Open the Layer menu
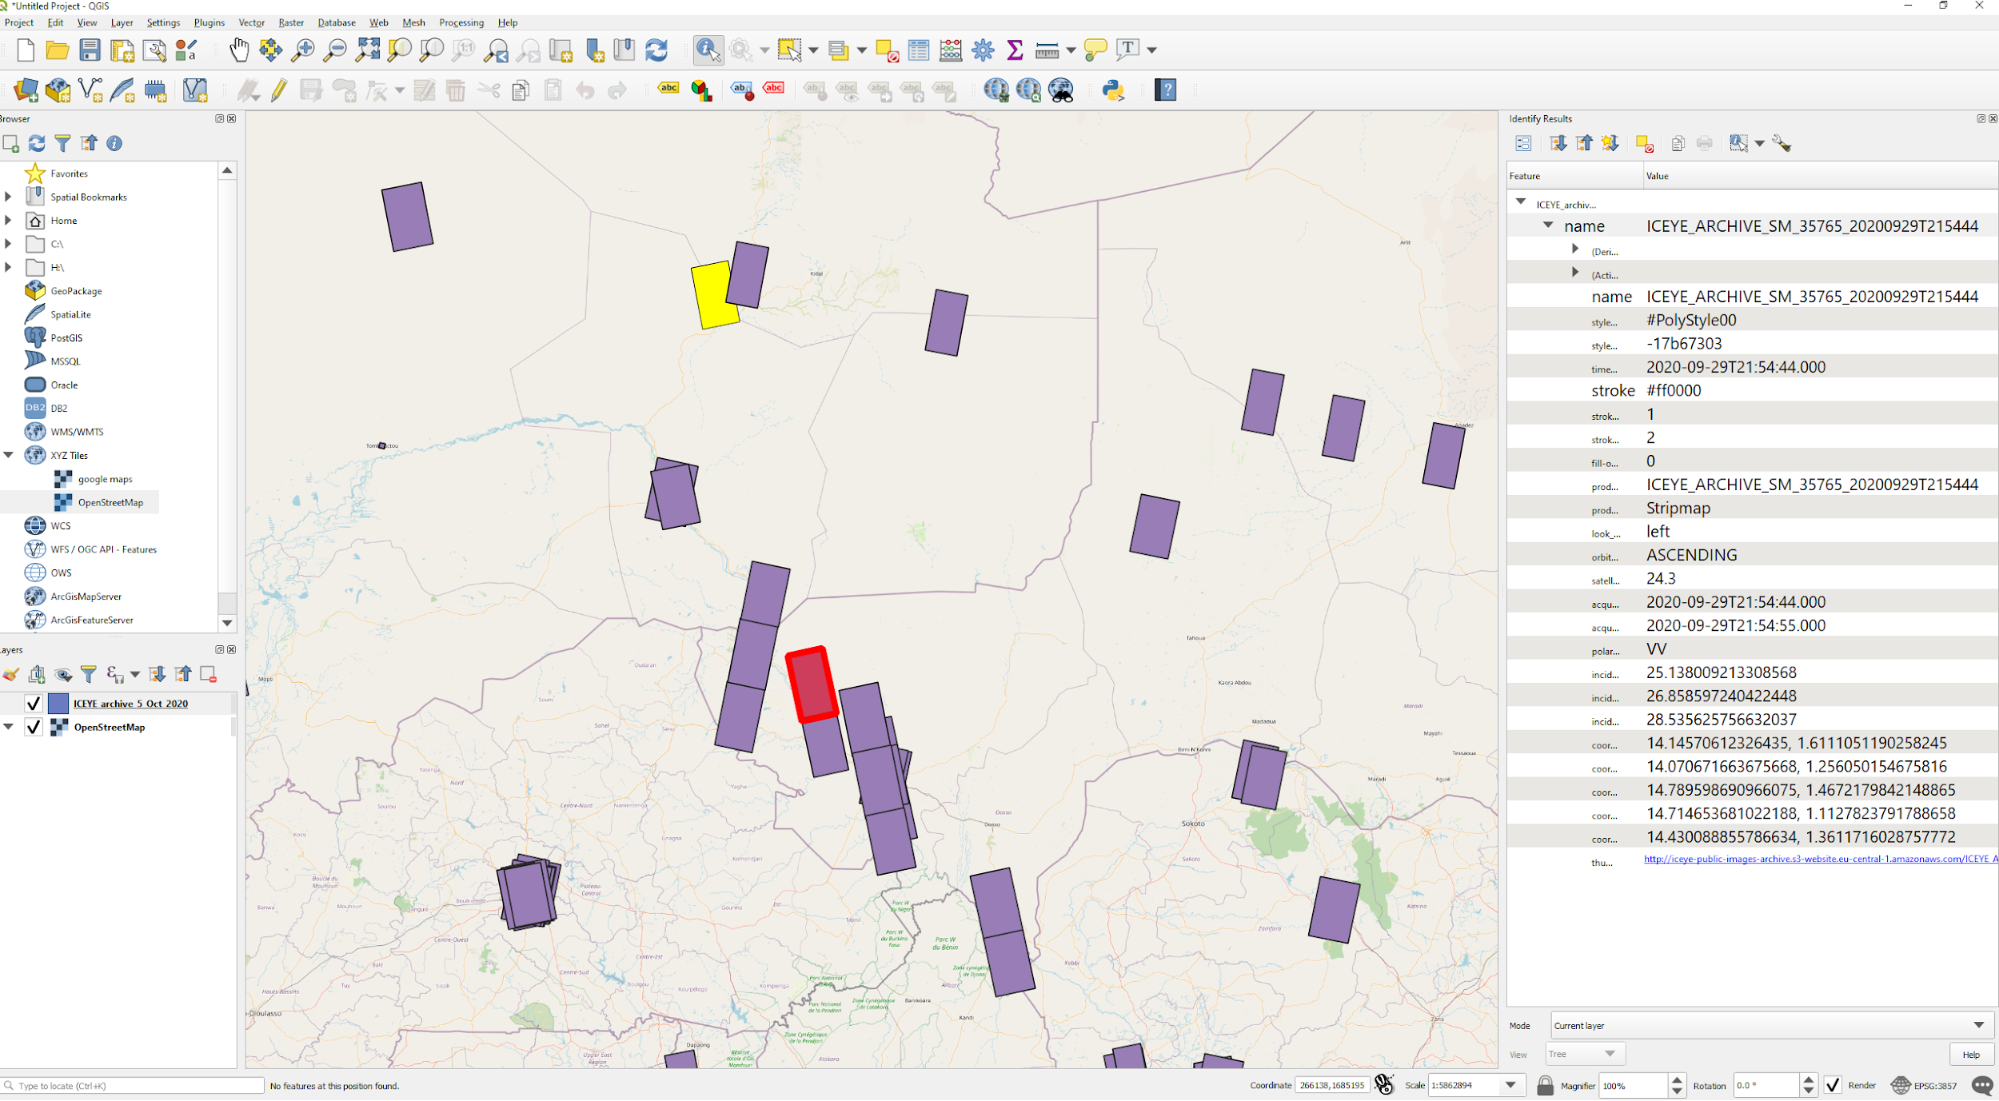The image size is (1999, 1101). (122, 22)
